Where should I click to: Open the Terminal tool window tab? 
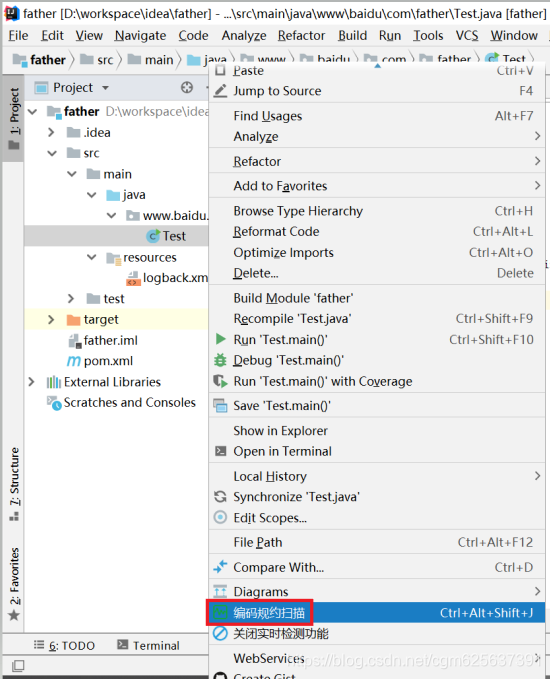149,645
